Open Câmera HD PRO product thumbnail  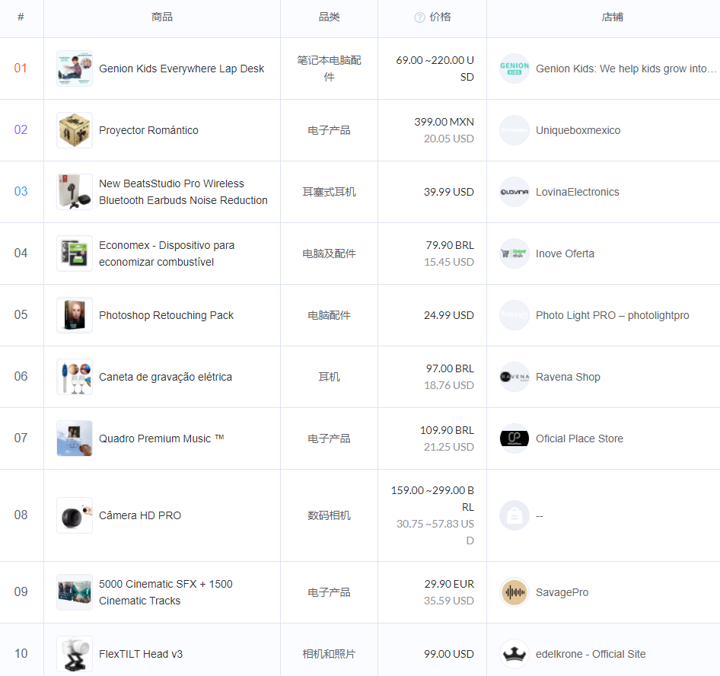(x=74, y=515)
